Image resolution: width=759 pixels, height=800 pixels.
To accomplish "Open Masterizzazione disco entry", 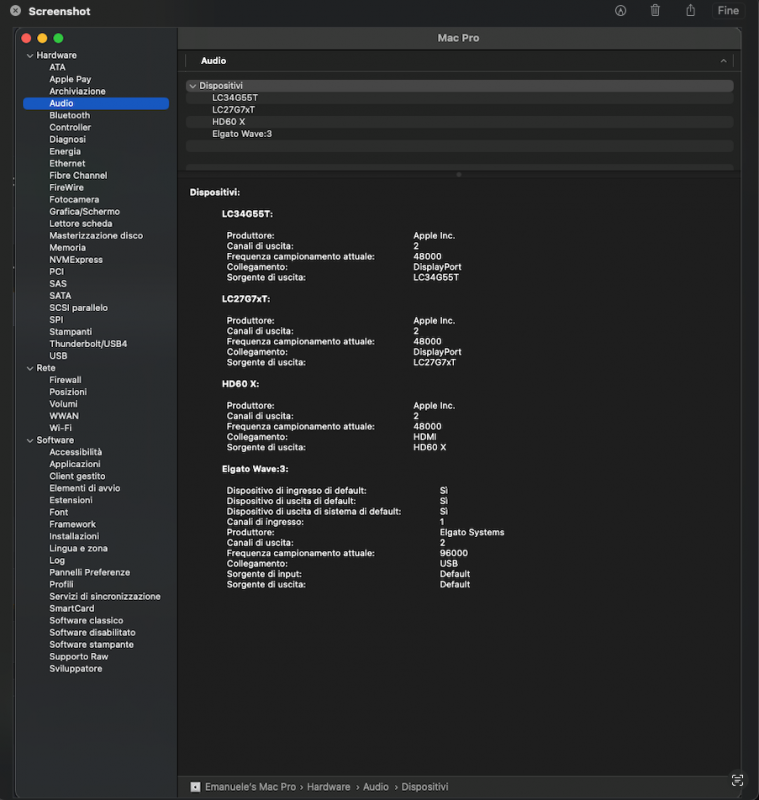I will tap(96, 236).
